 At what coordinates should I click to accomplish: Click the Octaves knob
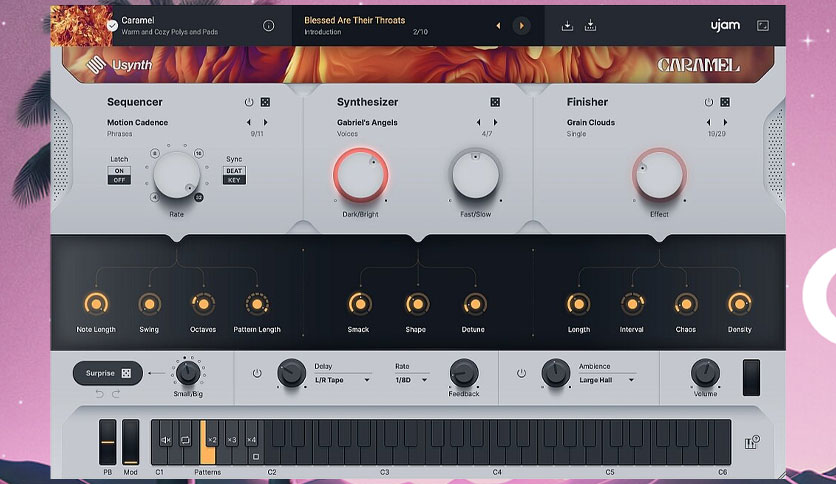coord(203,304)
